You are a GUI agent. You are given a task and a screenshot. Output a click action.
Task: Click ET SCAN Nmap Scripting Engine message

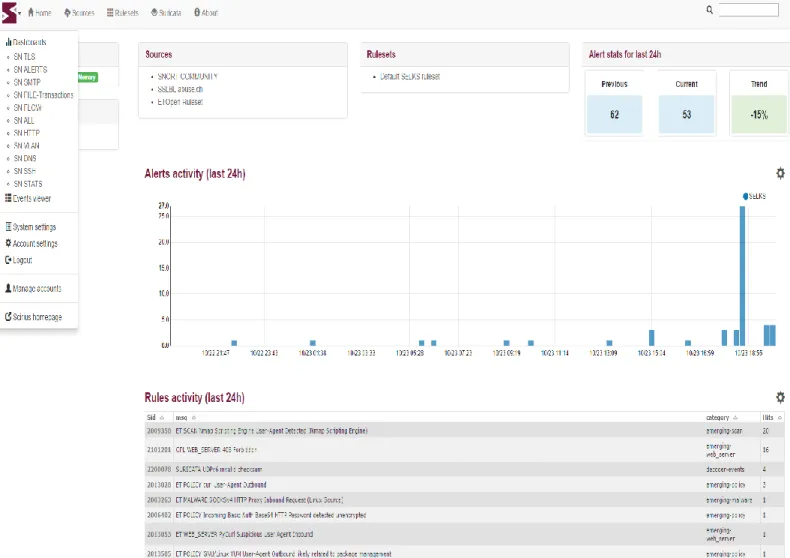point(272,431)
